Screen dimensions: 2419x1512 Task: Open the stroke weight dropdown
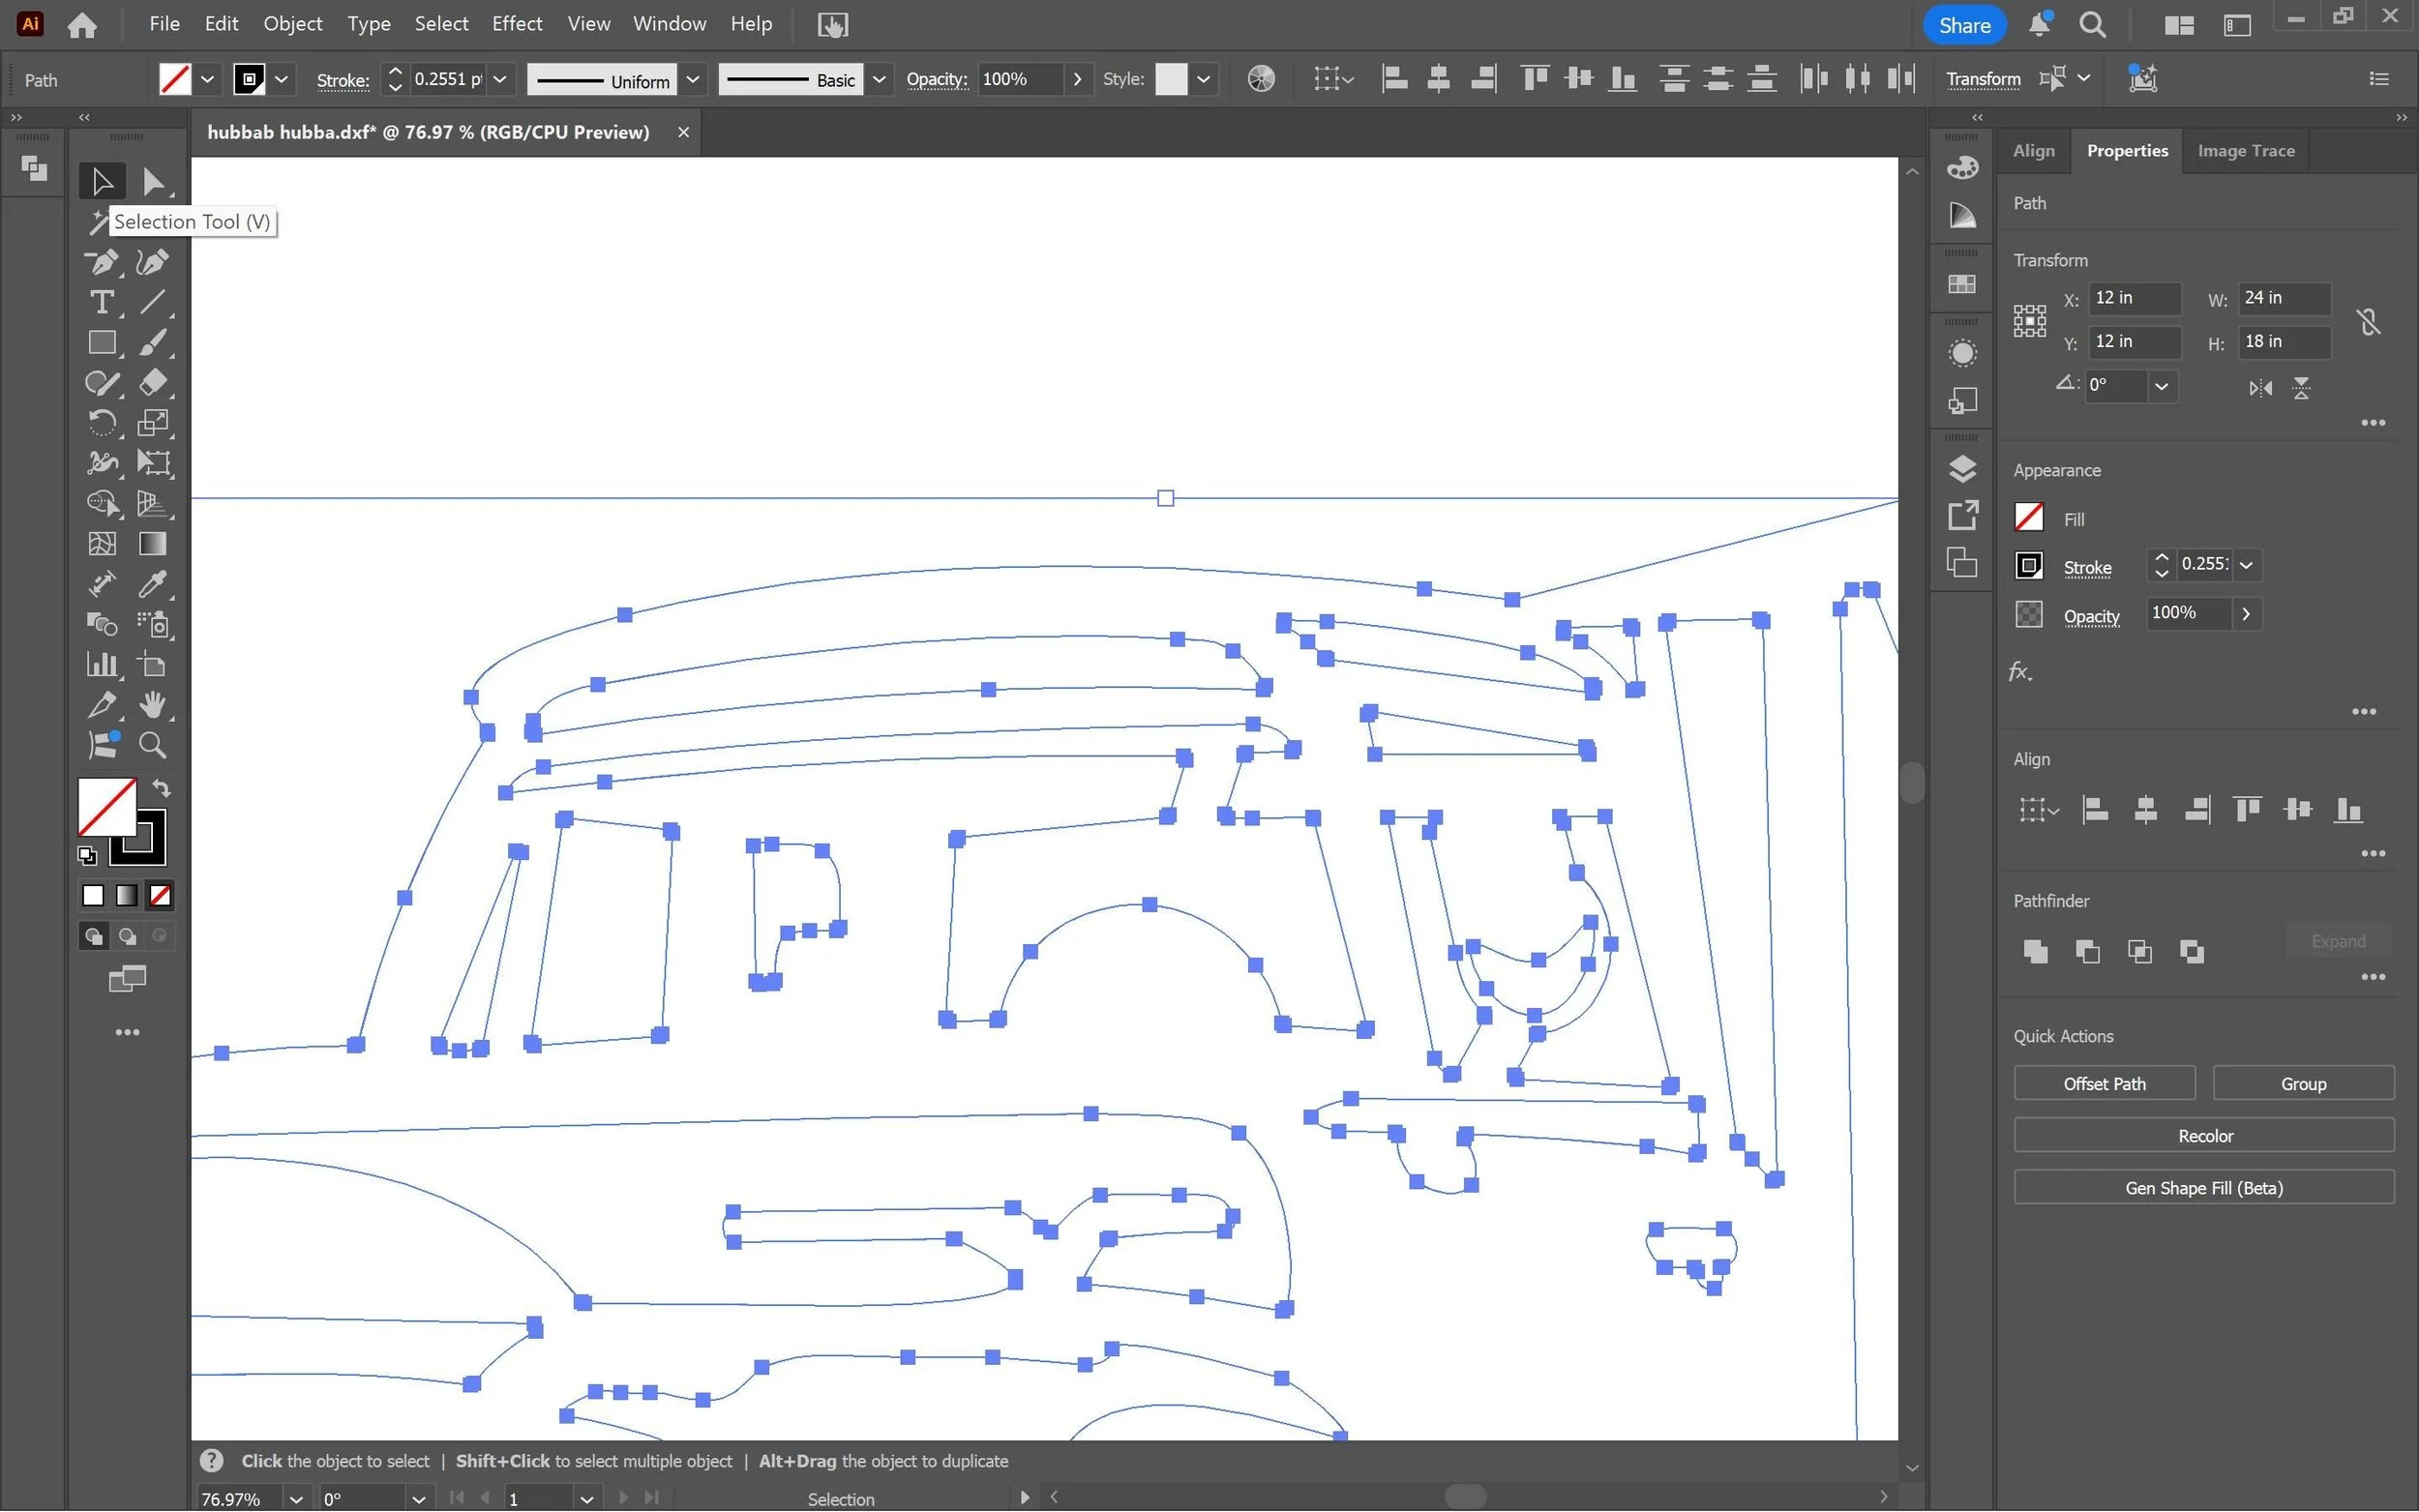[500, 80]
